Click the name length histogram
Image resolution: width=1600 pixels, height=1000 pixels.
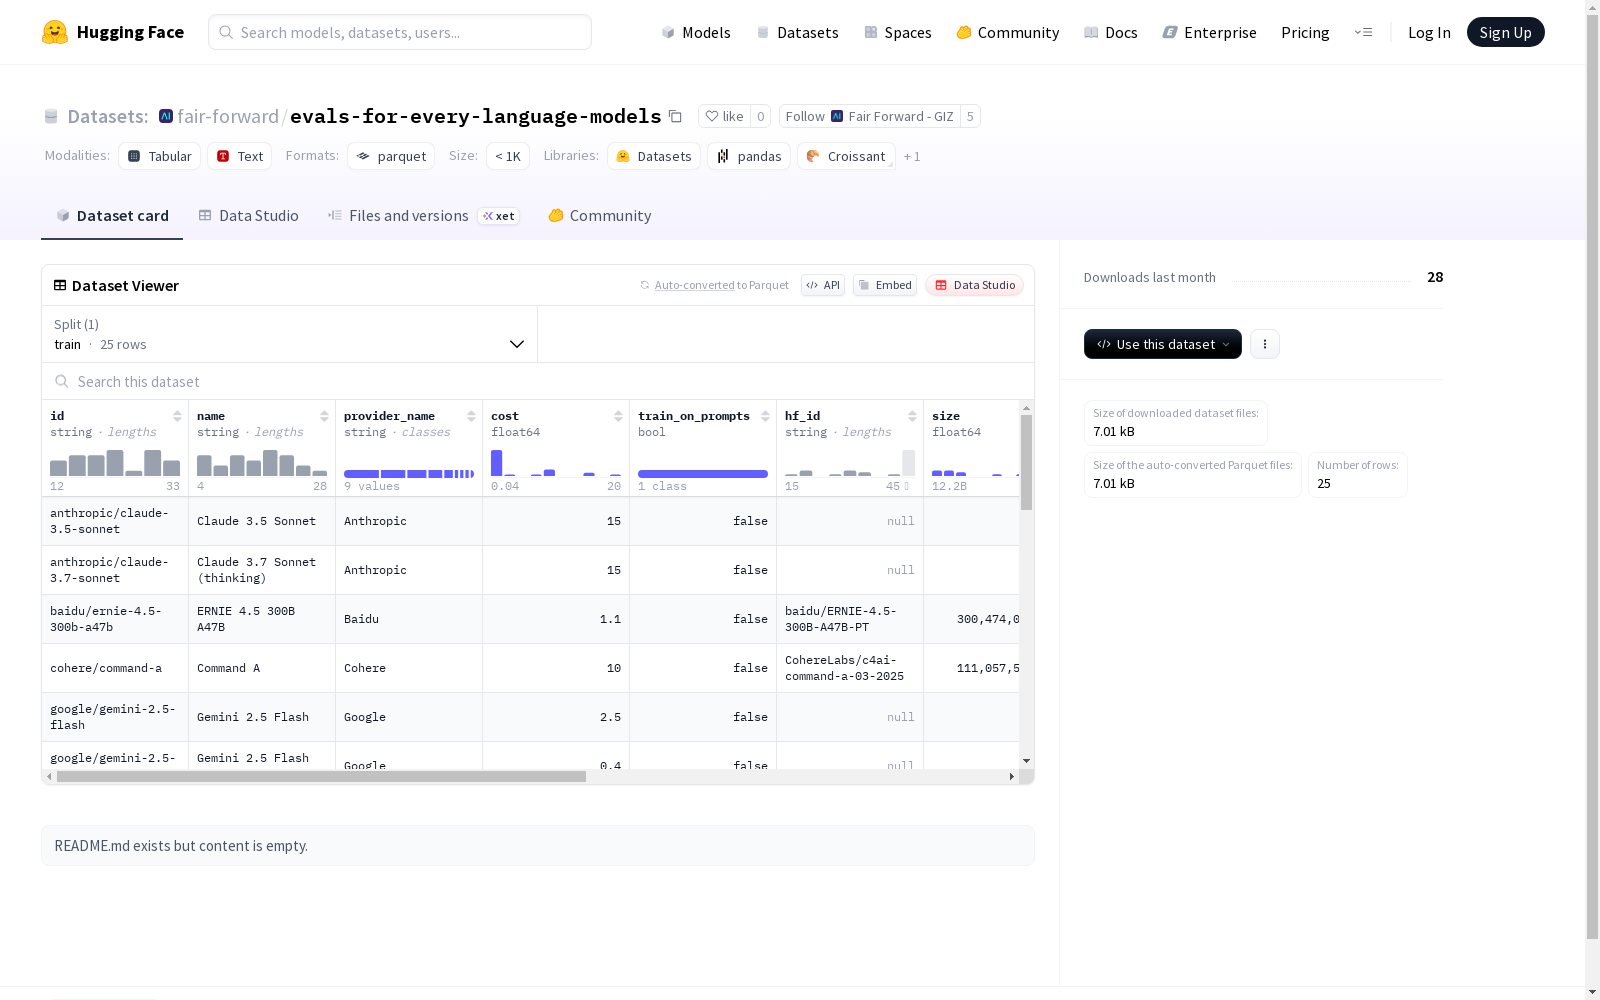tap(262, 463)
